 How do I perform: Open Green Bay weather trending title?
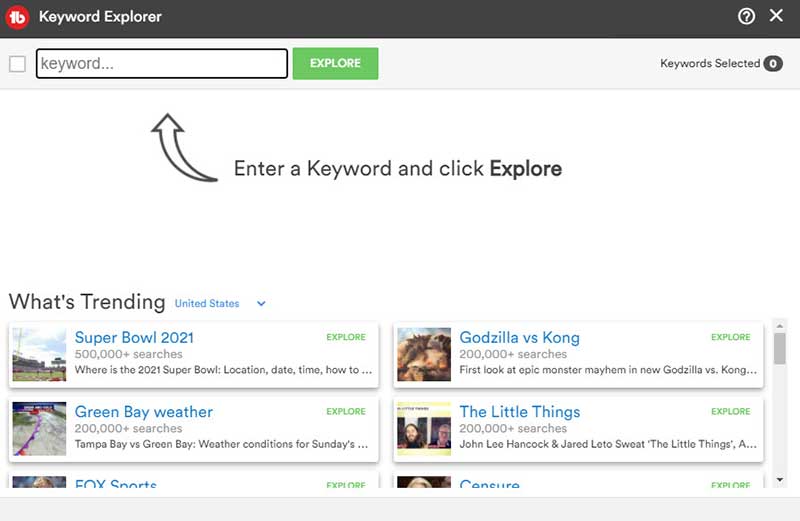click(144, 412)
